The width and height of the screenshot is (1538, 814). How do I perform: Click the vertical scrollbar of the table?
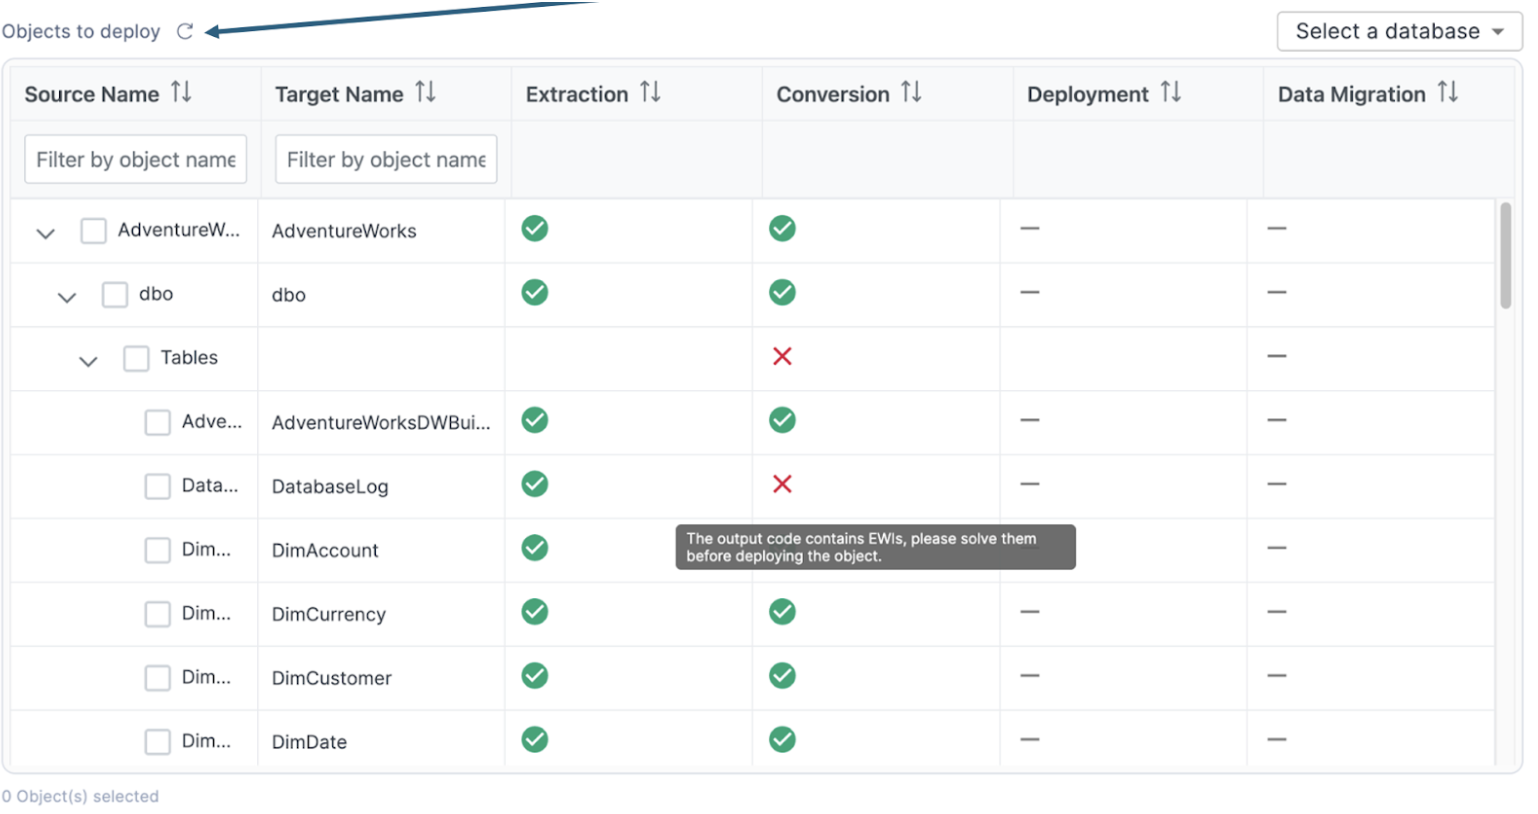pos(1505,256)
